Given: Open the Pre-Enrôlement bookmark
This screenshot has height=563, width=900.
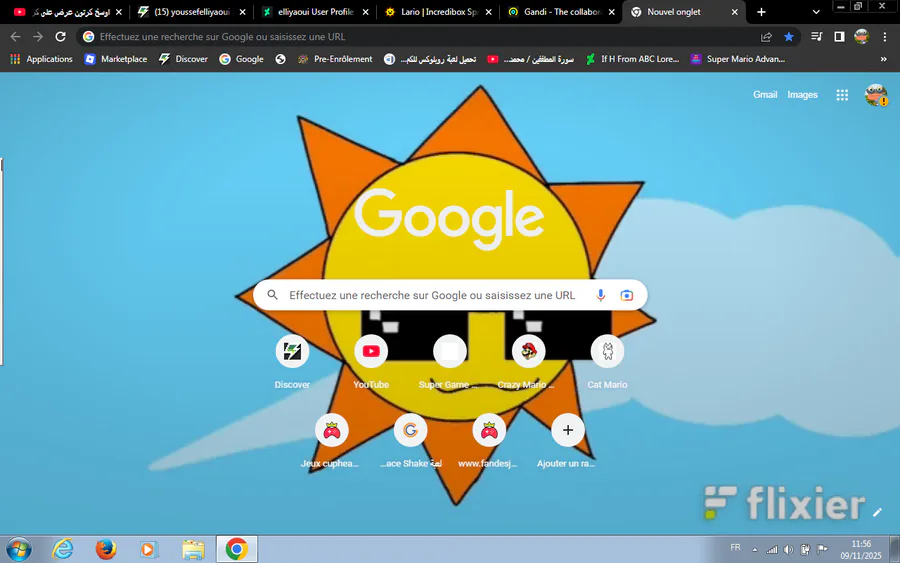Looking at the screenshot, I should 334,59.
